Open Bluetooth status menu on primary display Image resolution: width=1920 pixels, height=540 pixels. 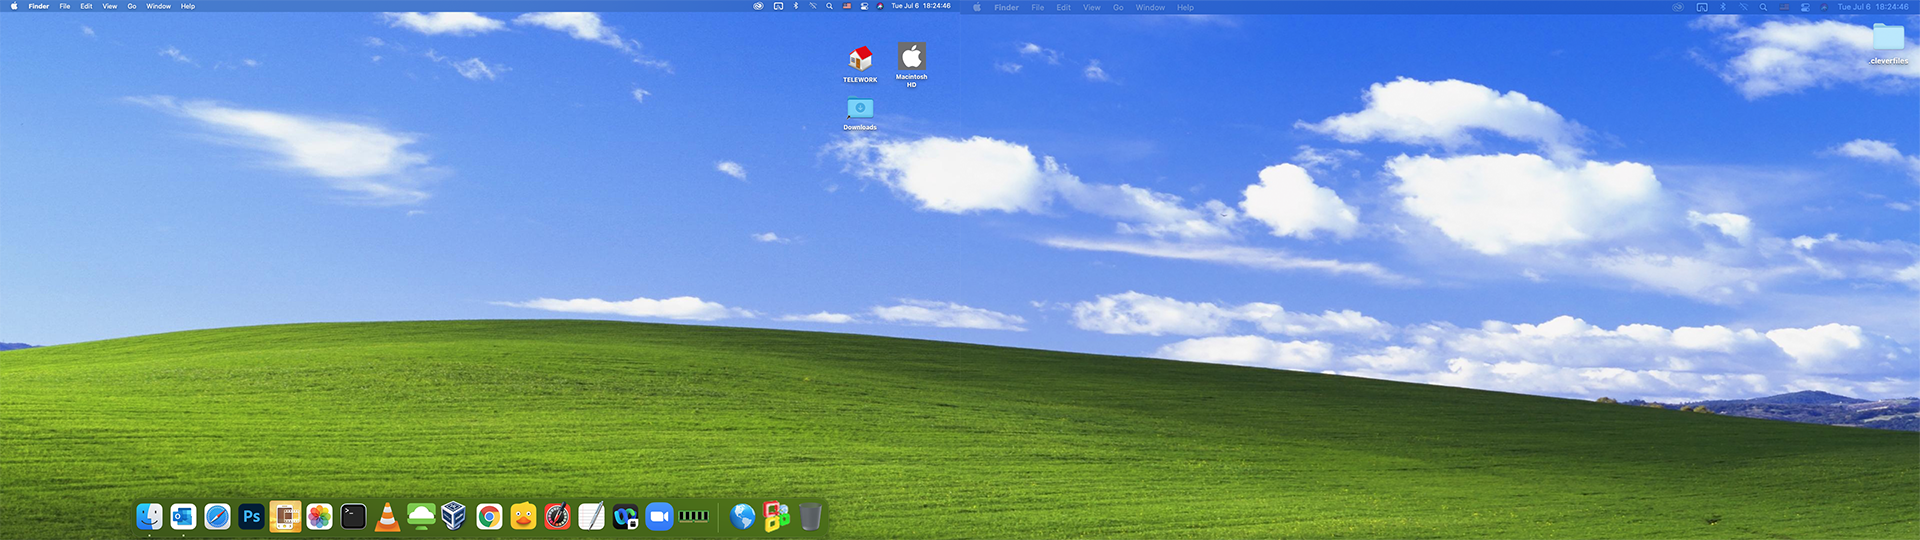pos(796,6)
